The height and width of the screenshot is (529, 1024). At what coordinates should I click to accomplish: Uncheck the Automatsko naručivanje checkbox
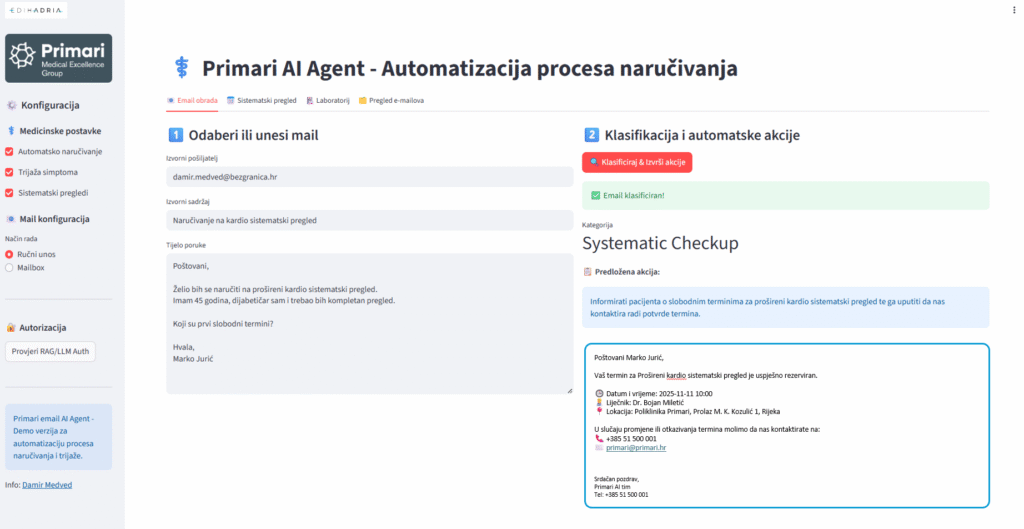click(10, 151)
